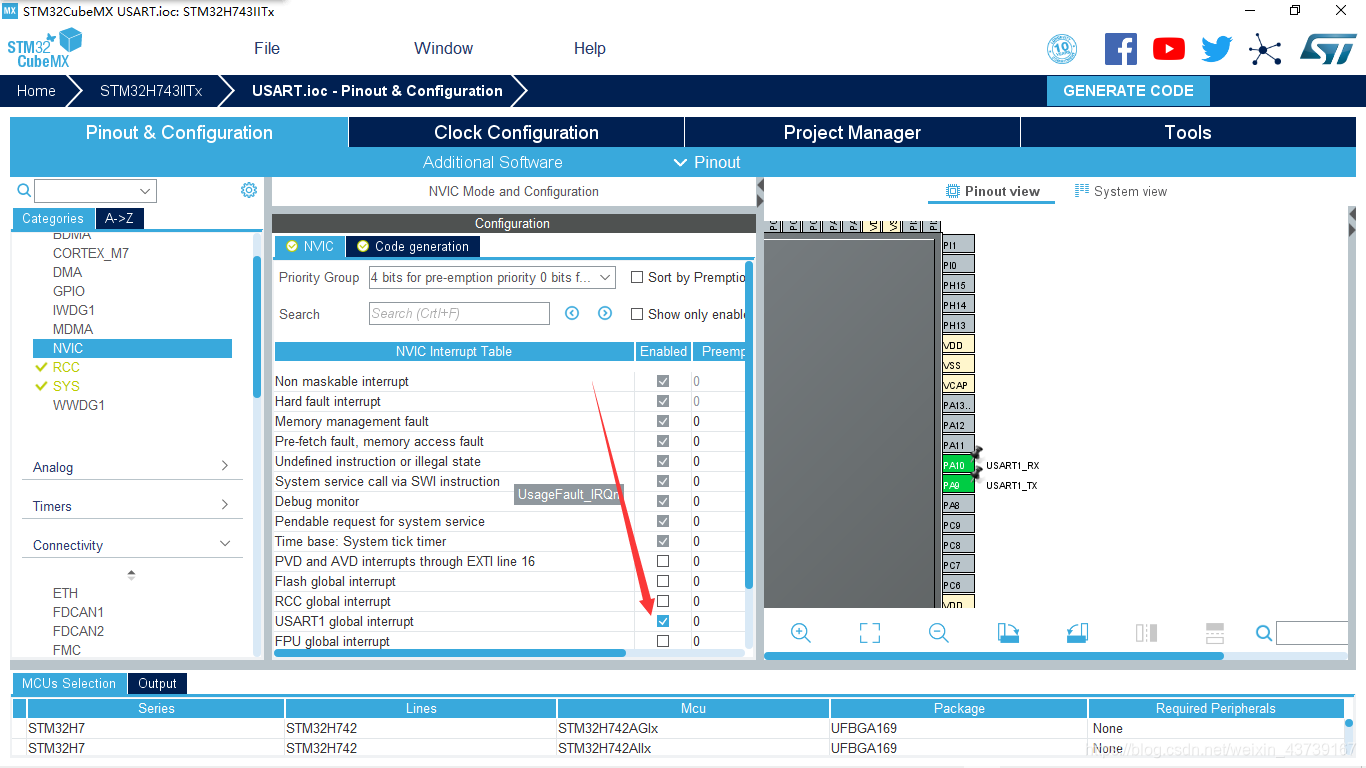Open the Help menu
Viewport: 1366px width, 768px height.
(590, 48)
